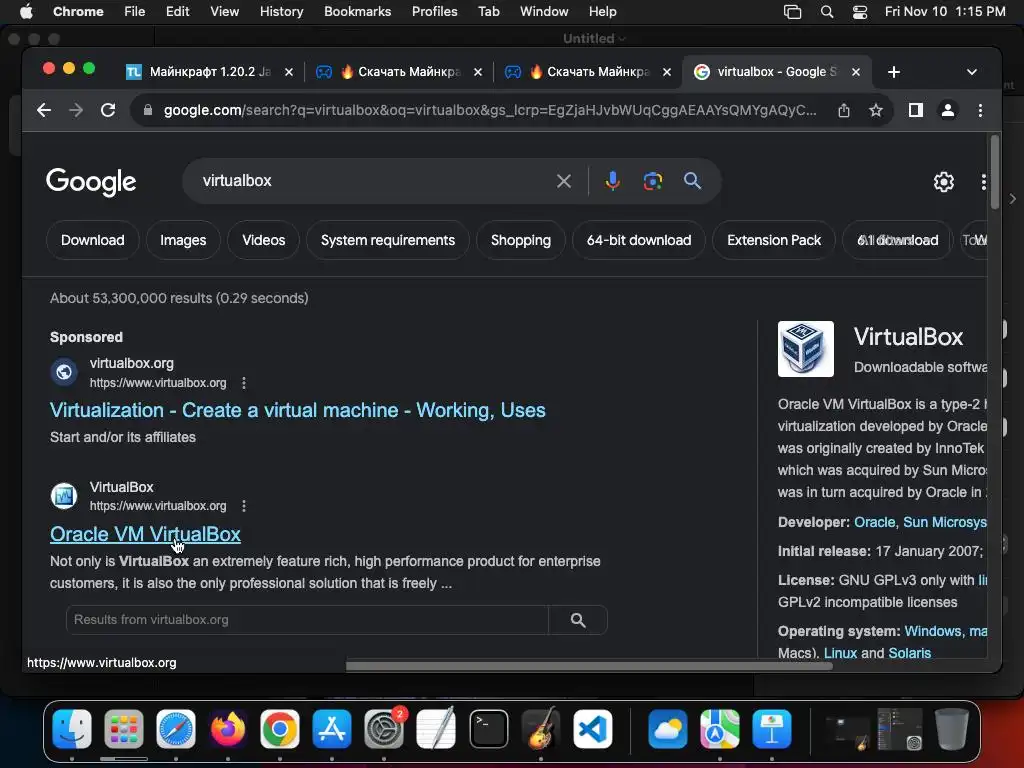This screenshot has height=768, width=1024.
Task: Launch Safari from the Dock
Action: [176, 729]
